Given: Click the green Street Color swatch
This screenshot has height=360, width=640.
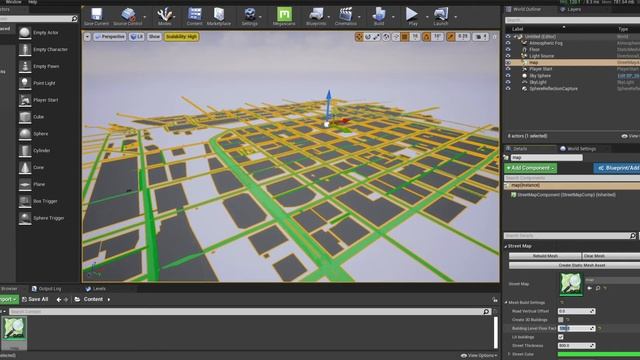Looking at the screenshot, I should [599, 354].
